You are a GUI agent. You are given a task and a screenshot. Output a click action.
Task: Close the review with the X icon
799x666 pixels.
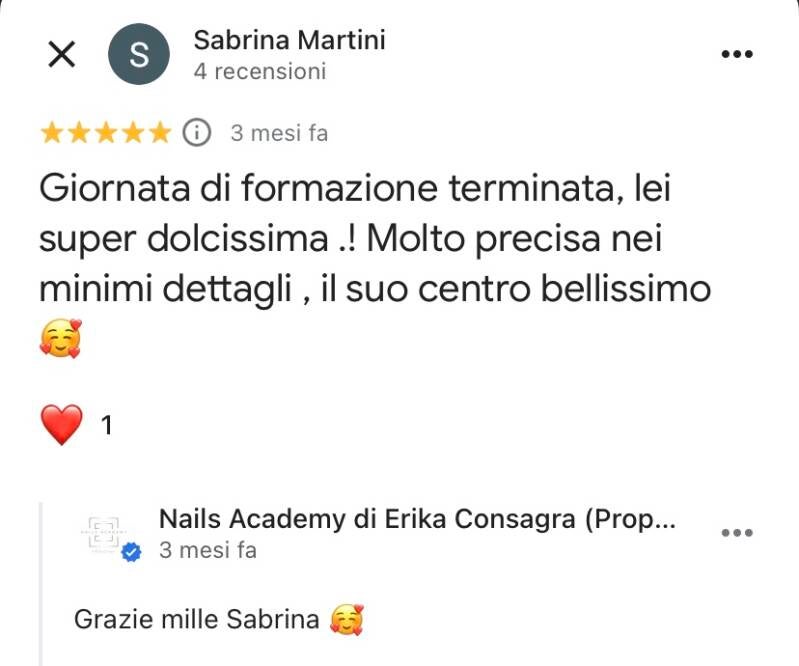tap(62, 54)
